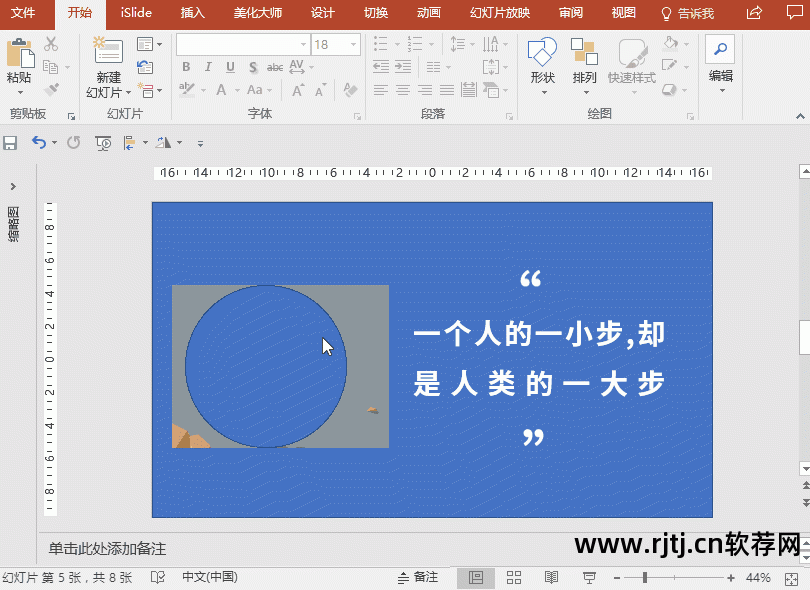Click the 编辑 (Editing) button
810x590 pixels.
[x=720, y=60]
